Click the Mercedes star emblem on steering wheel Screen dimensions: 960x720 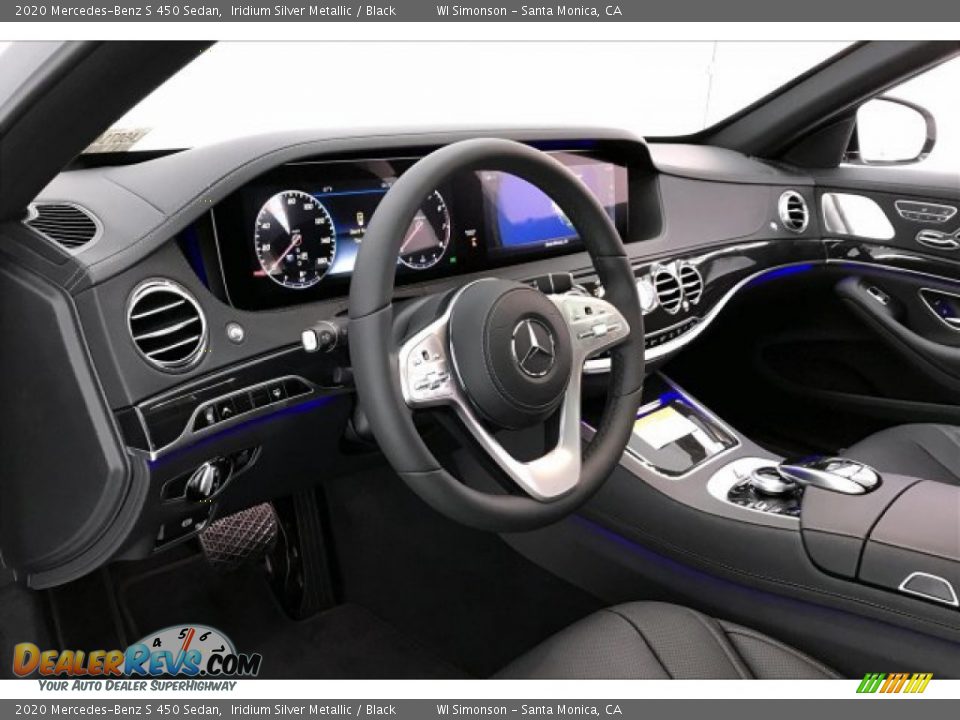(533, 347)
